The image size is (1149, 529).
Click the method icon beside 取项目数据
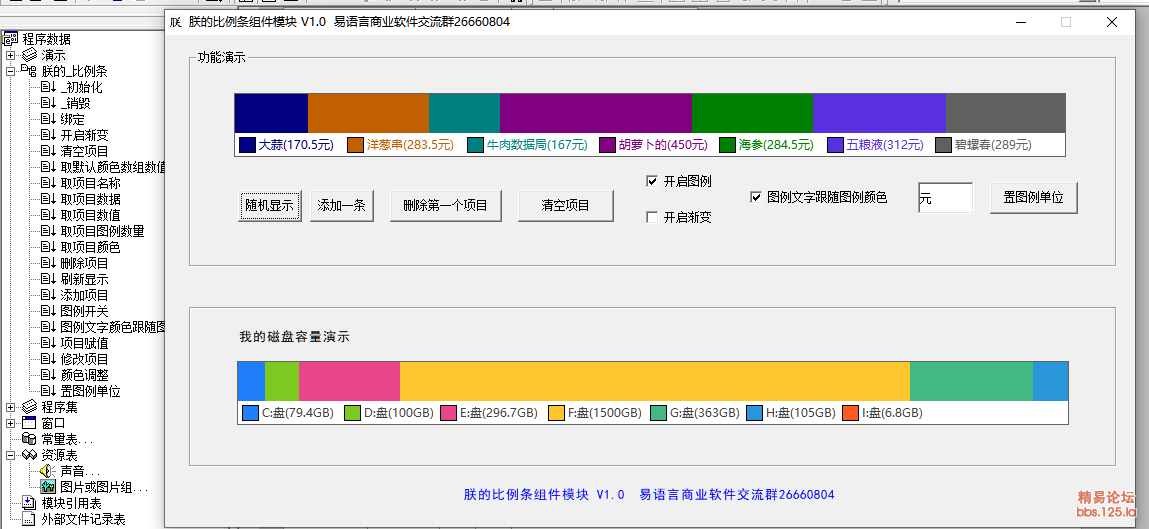(x=48, y=199)
